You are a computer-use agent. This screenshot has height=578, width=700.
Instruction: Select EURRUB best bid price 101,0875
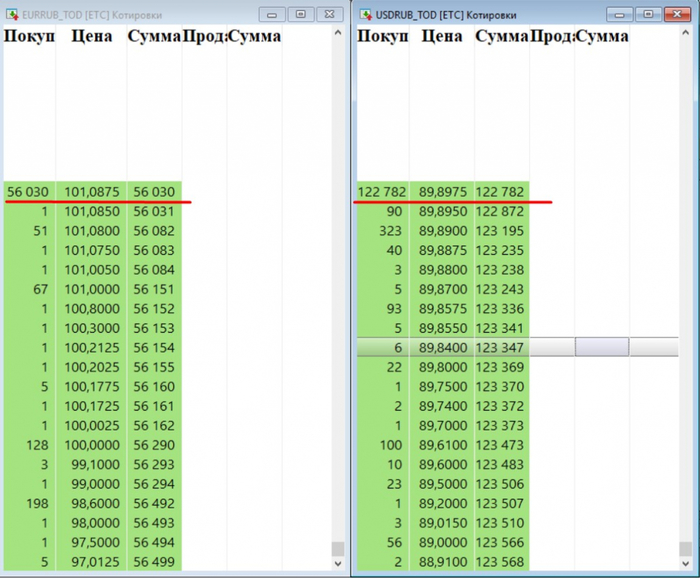coord(92,191)
